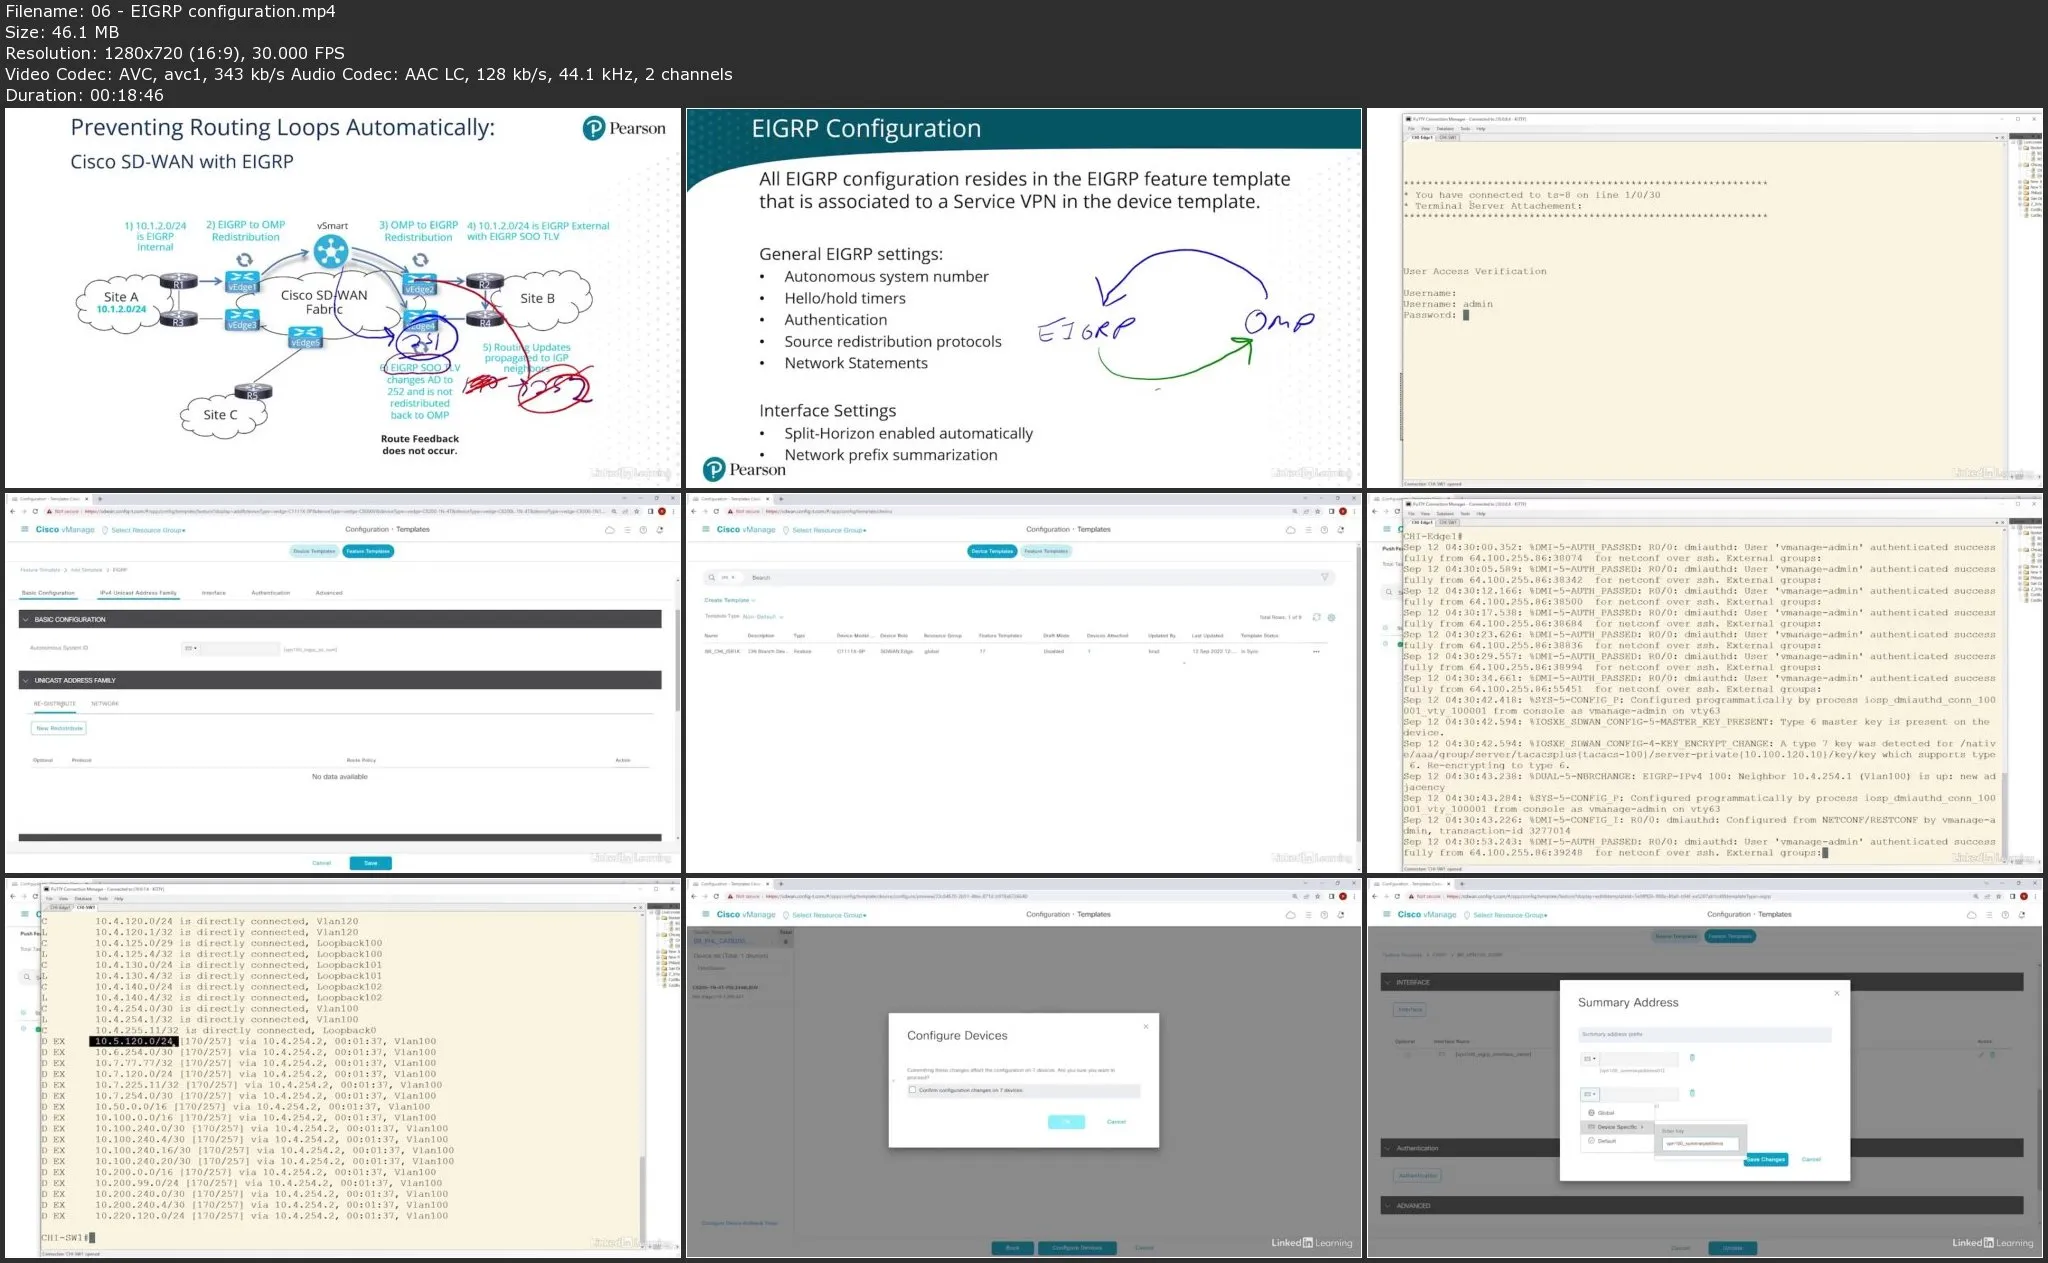Edit interface row pencil icon behind Summary Address
This screenshot has height=1263, width=2048.
(x=1980, y=1054)
